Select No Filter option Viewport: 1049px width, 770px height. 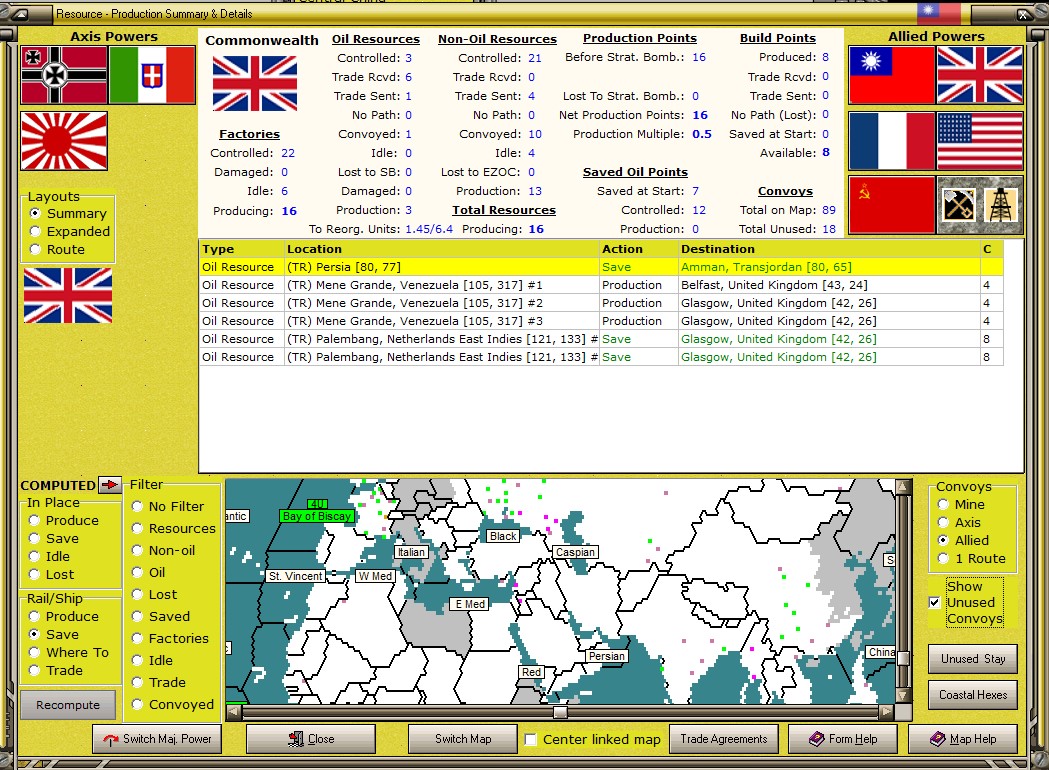[x=168, y=506]
